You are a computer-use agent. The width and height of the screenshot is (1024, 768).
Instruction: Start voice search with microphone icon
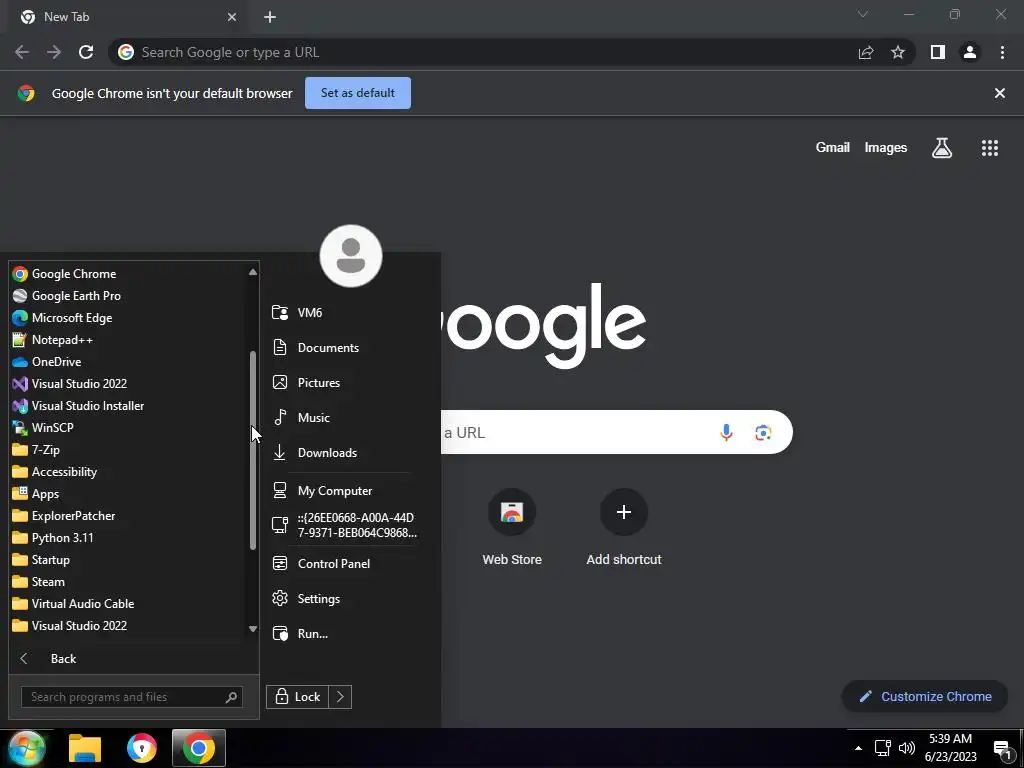click(x=726, y=432)
